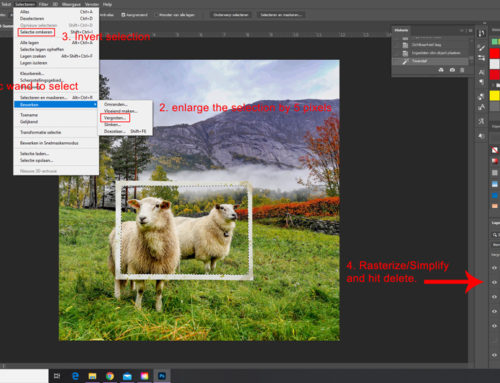The width and height of the screenshot is (500, 383).
Task: Click 'Selecteren en maskeren...' options bar button
Action: pos(281,15)
